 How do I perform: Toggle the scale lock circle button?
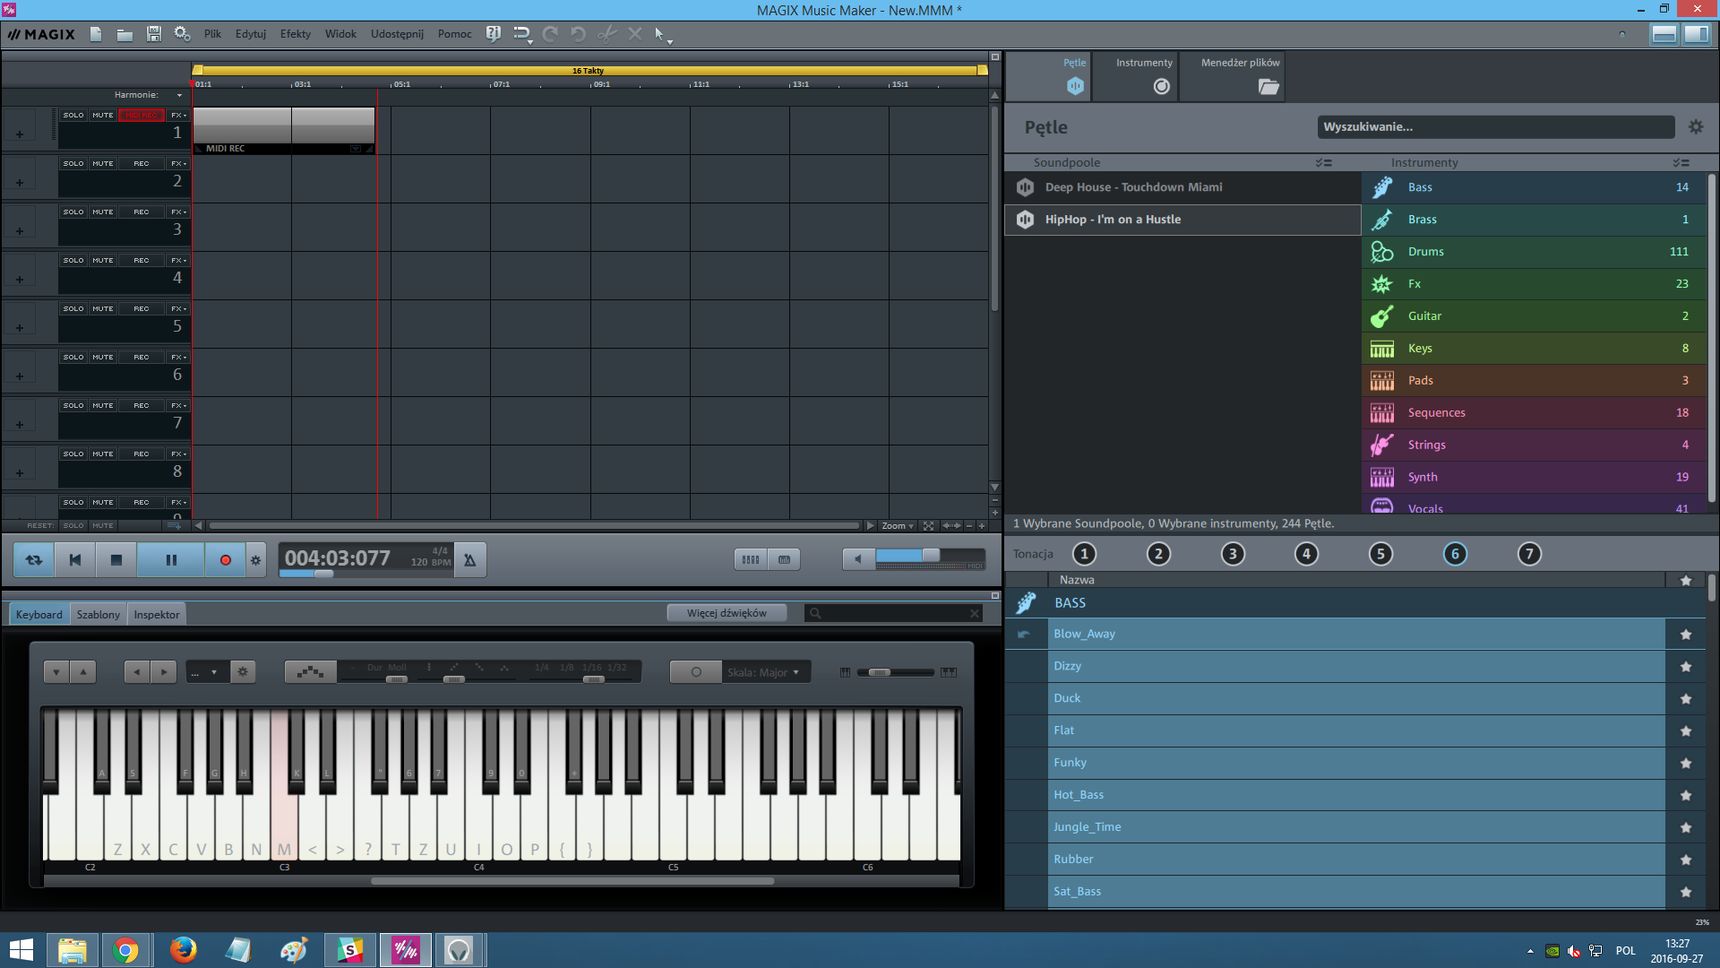pyautogui.click(x=696, y=672)
